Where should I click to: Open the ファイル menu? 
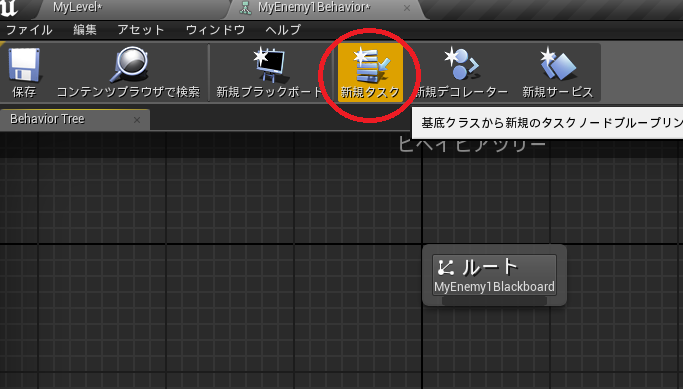coord(29,30)
